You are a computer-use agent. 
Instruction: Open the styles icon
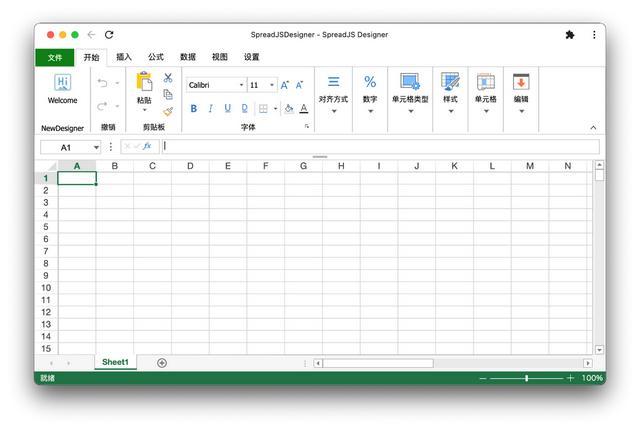pyautogui.click(x=450, y=81)
